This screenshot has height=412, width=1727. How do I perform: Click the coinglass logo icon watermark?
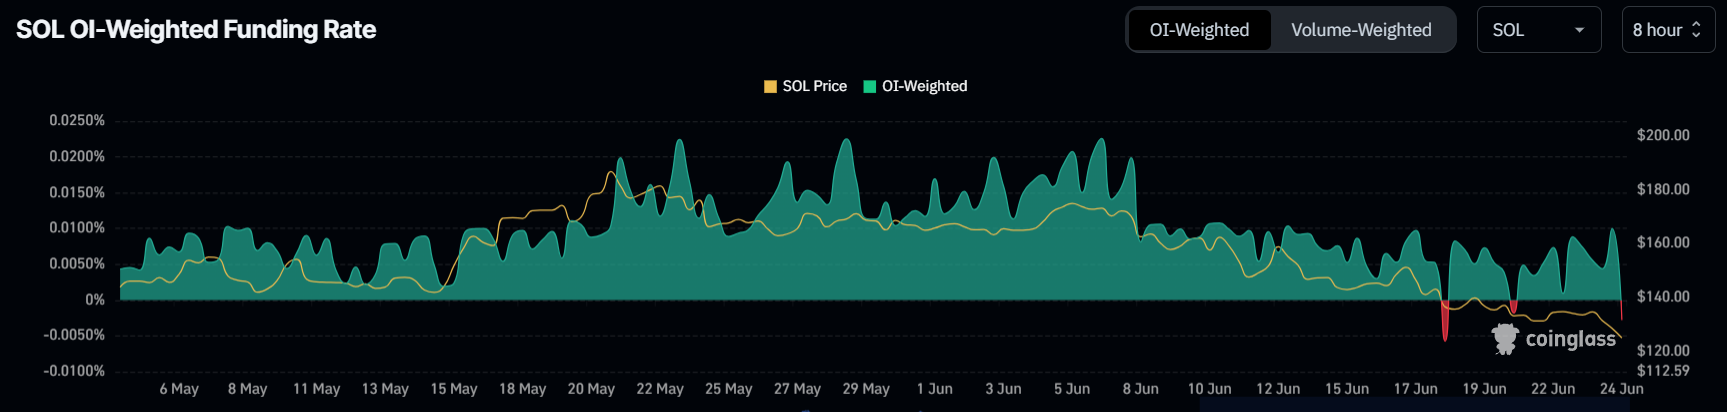coord(1505,339)
